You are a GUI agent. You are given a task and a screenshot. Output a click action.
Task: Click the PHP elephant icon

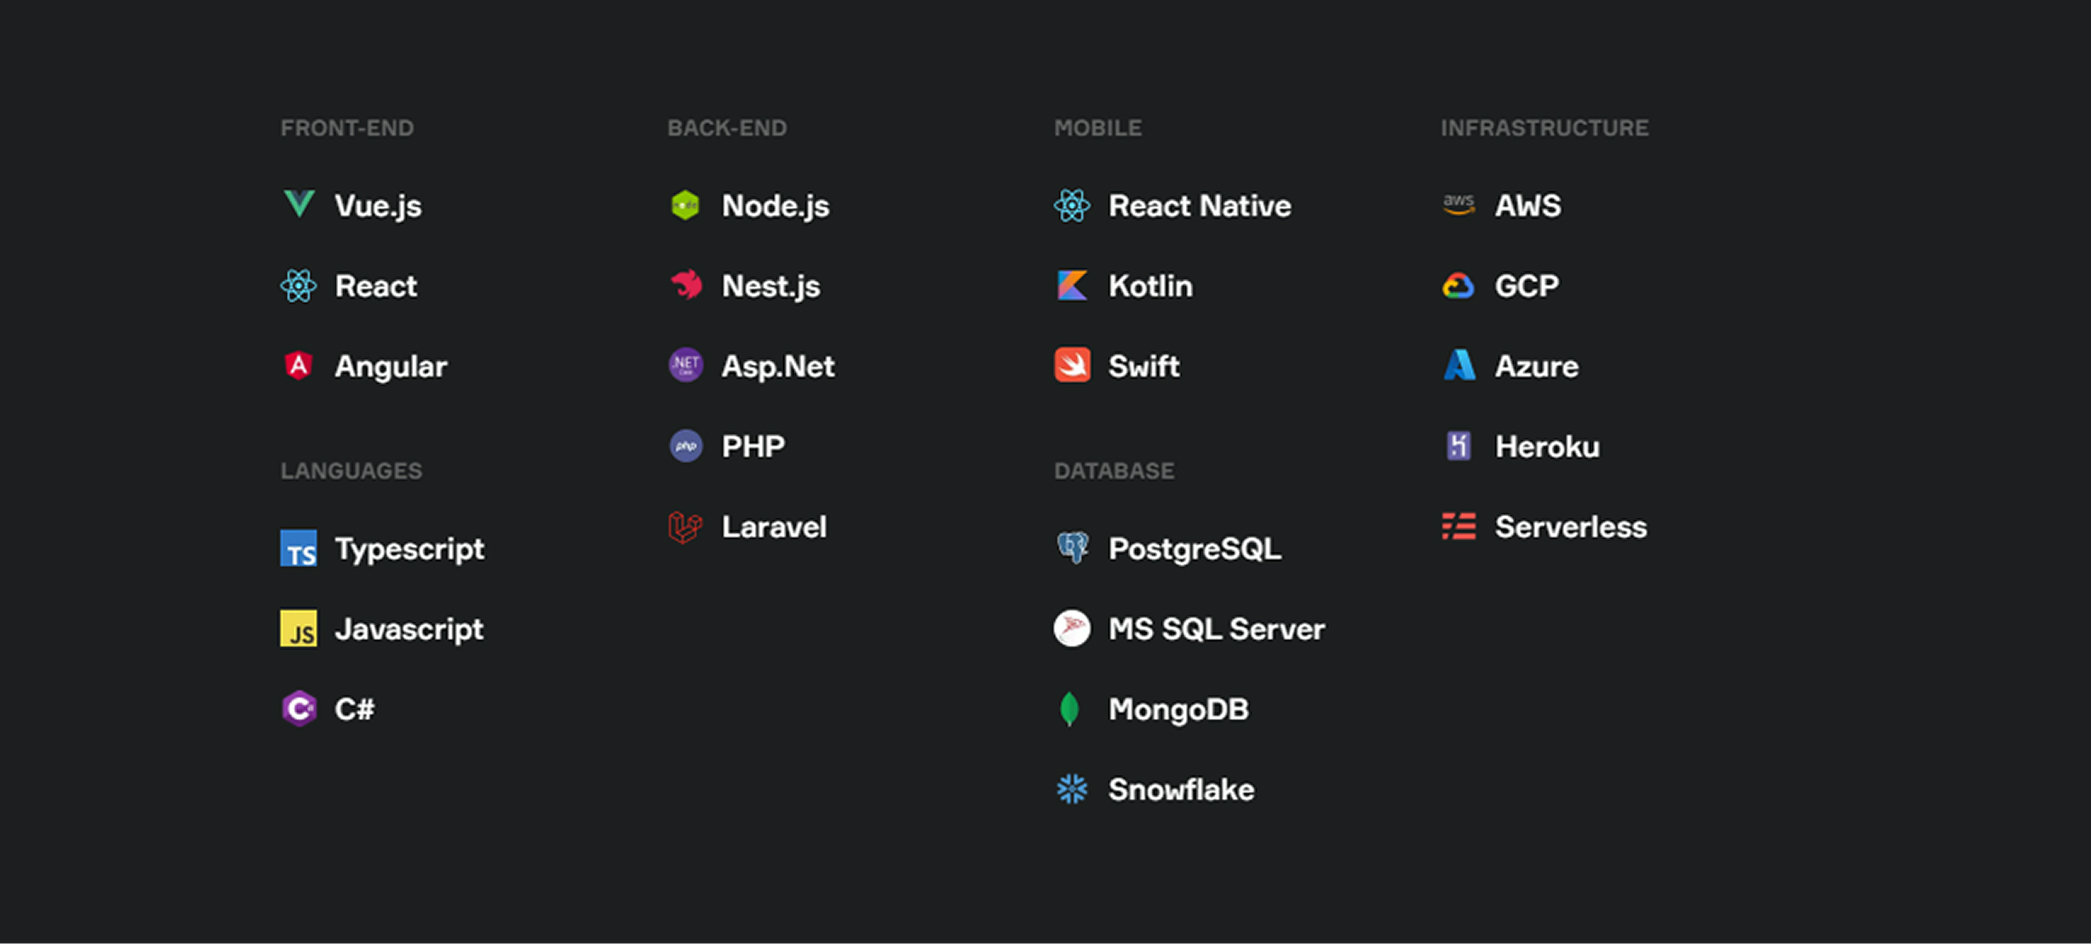(x=686, y=446)
